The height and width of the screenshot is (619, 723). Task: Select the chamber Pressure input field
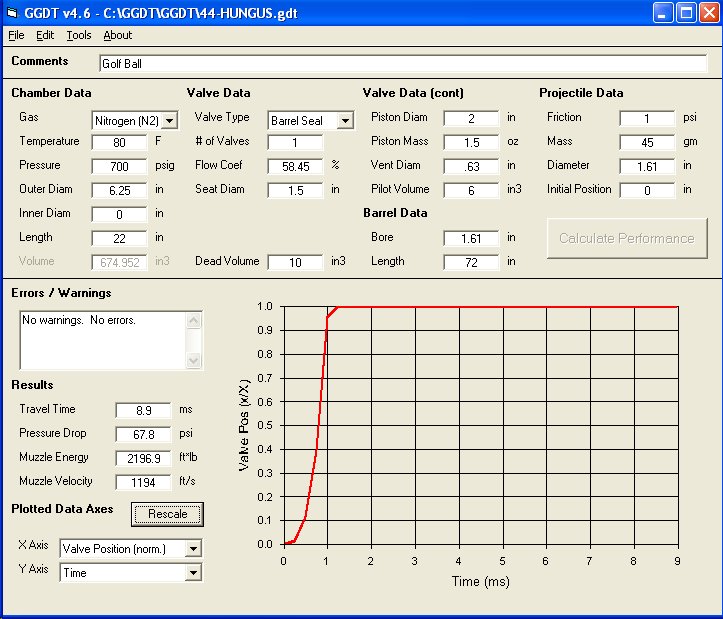point(119,166)
